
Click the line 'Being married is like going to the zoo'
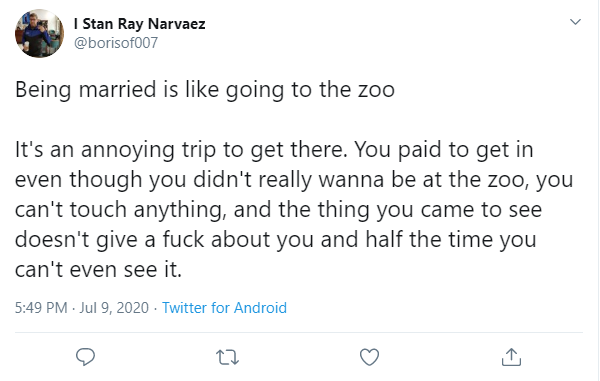coord(205,90)
